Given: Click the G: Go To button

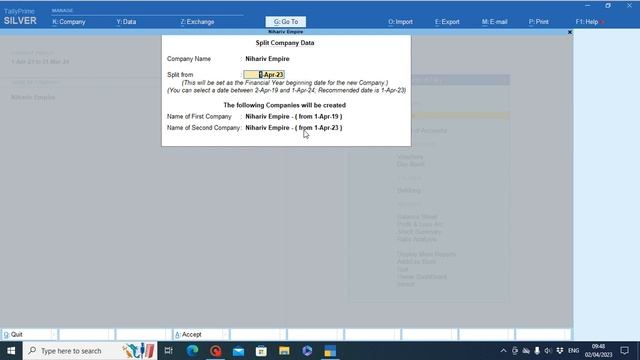Looking at the screenshot, I should (x=286, y=22).
